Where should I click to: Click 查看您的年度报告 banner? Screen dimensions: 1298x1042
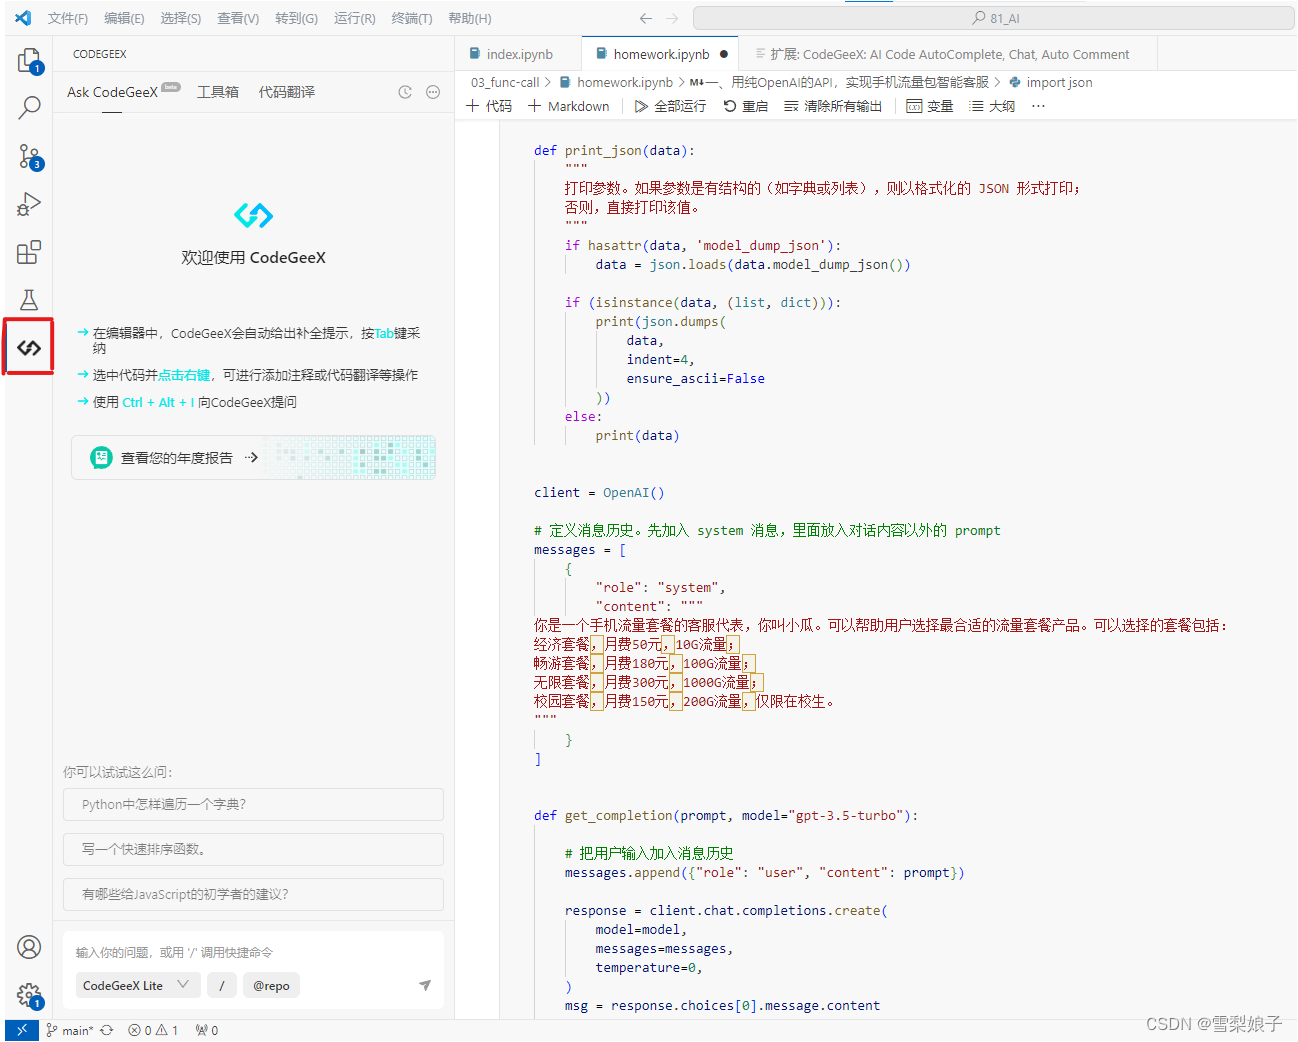click(x=253, y=457)
